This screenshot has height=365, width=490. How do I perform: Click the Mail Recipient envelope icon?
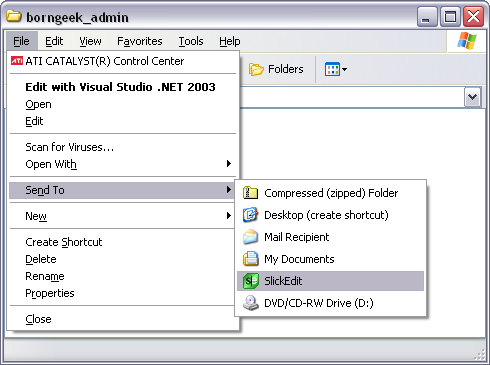tap(250, 237)
